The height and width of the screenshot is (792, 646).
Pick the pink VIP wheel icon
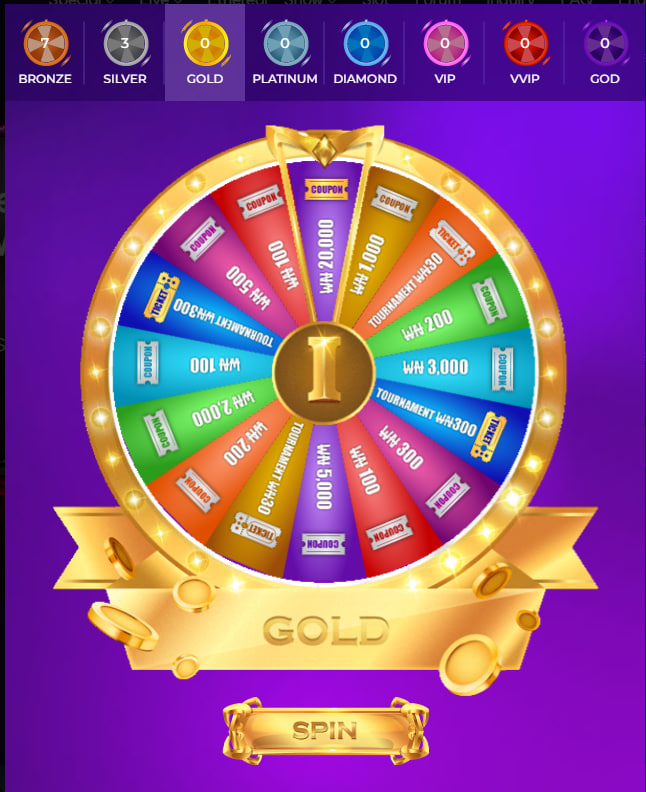(445, 43)
